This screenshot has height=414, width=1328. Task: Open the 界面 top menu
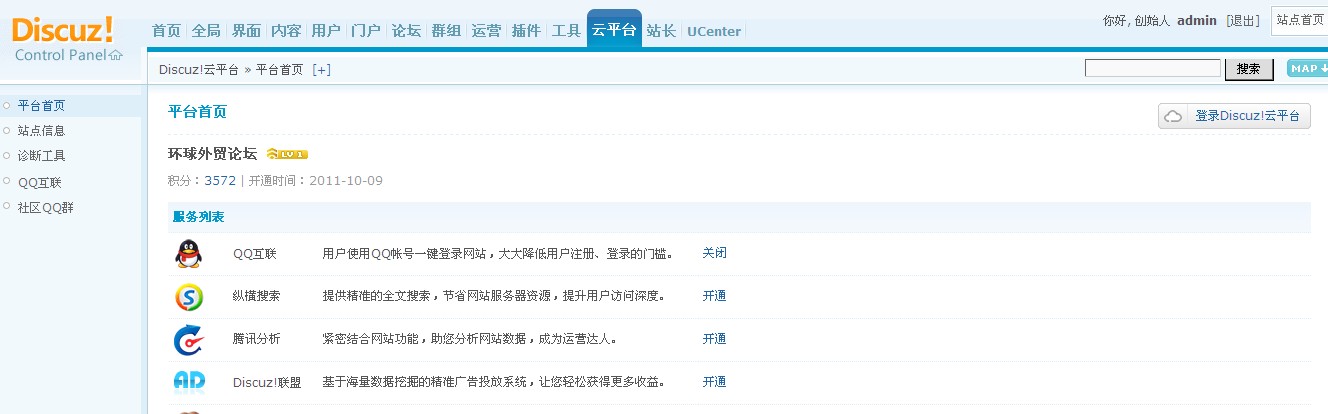246,31
